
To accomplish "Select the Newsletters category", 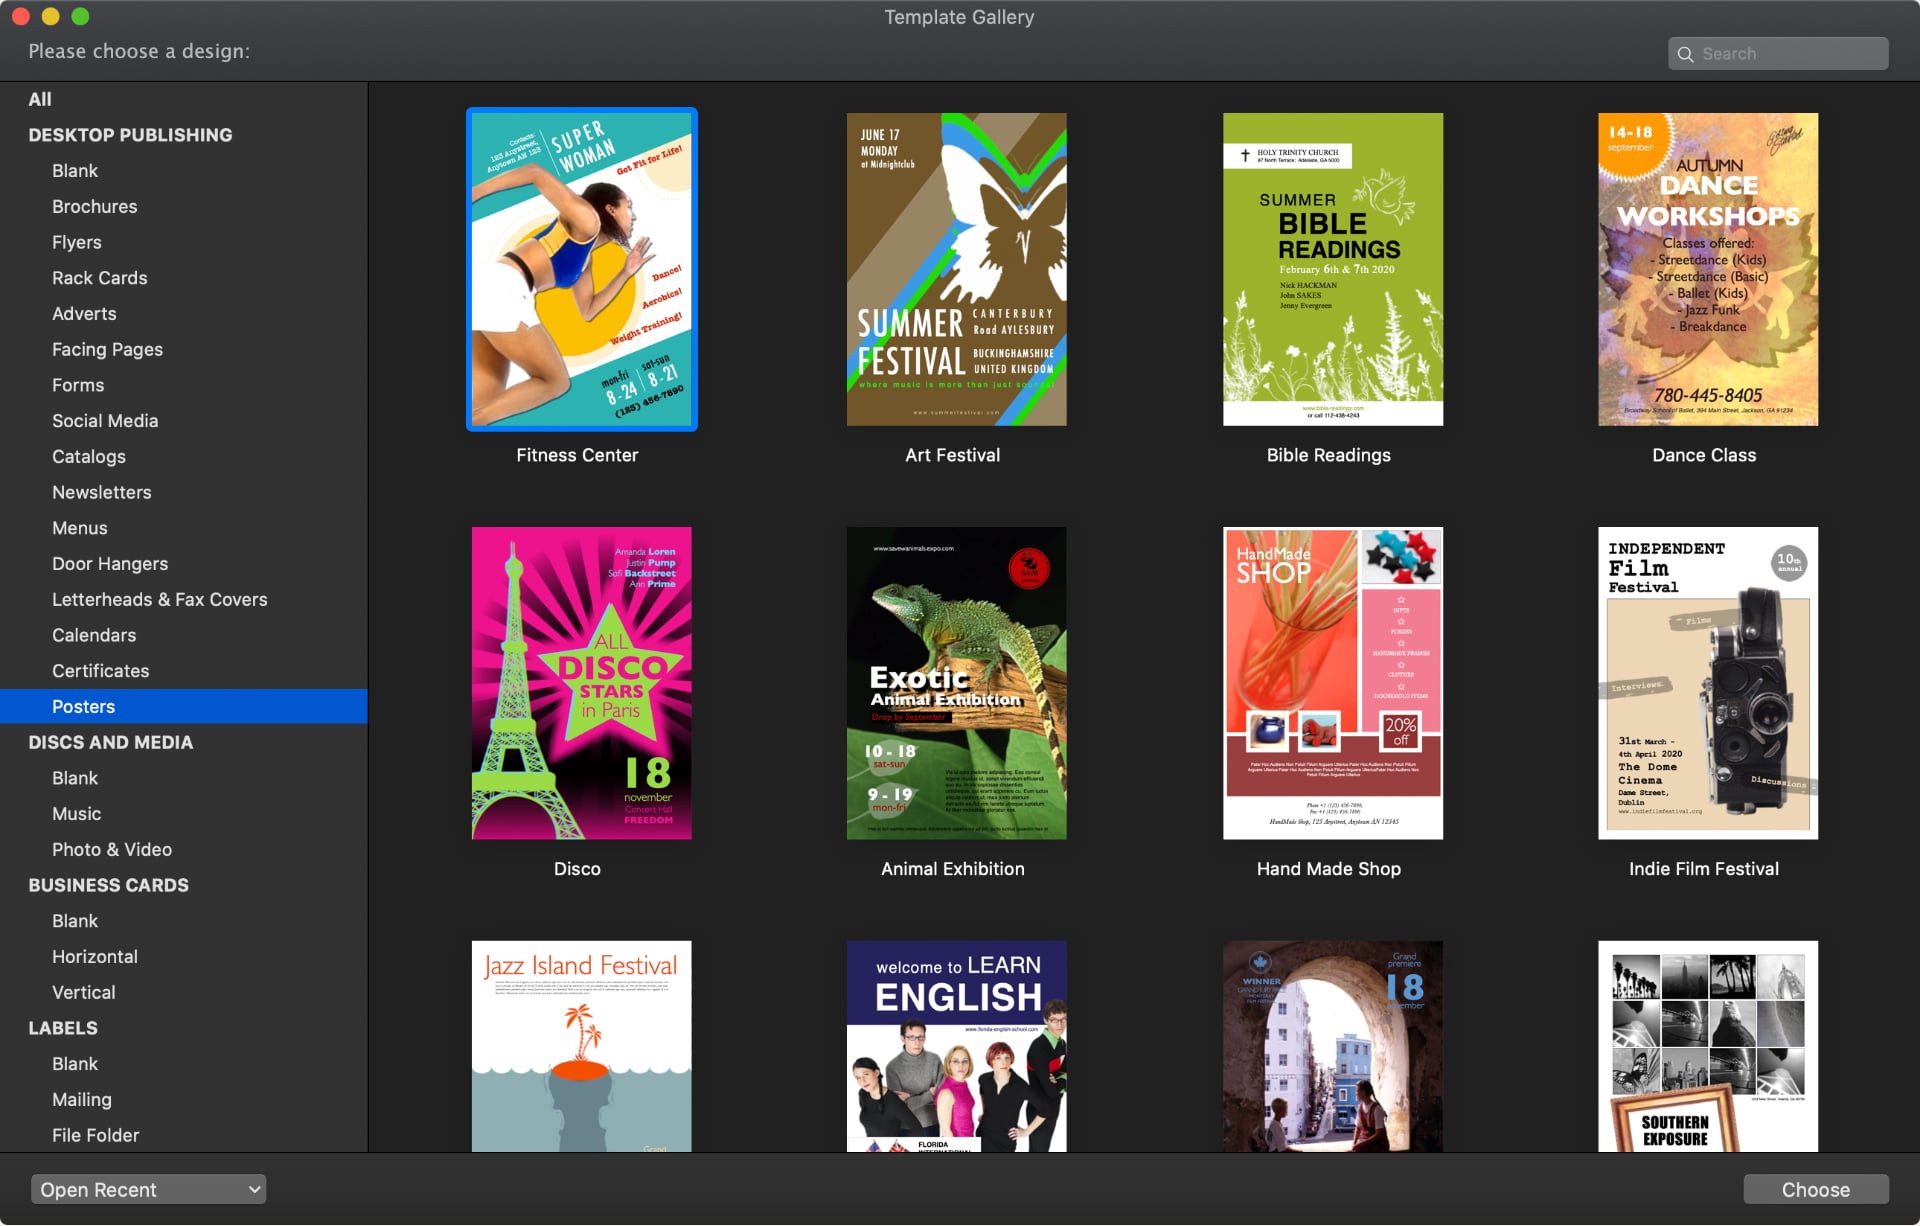I will click(101, 492).
